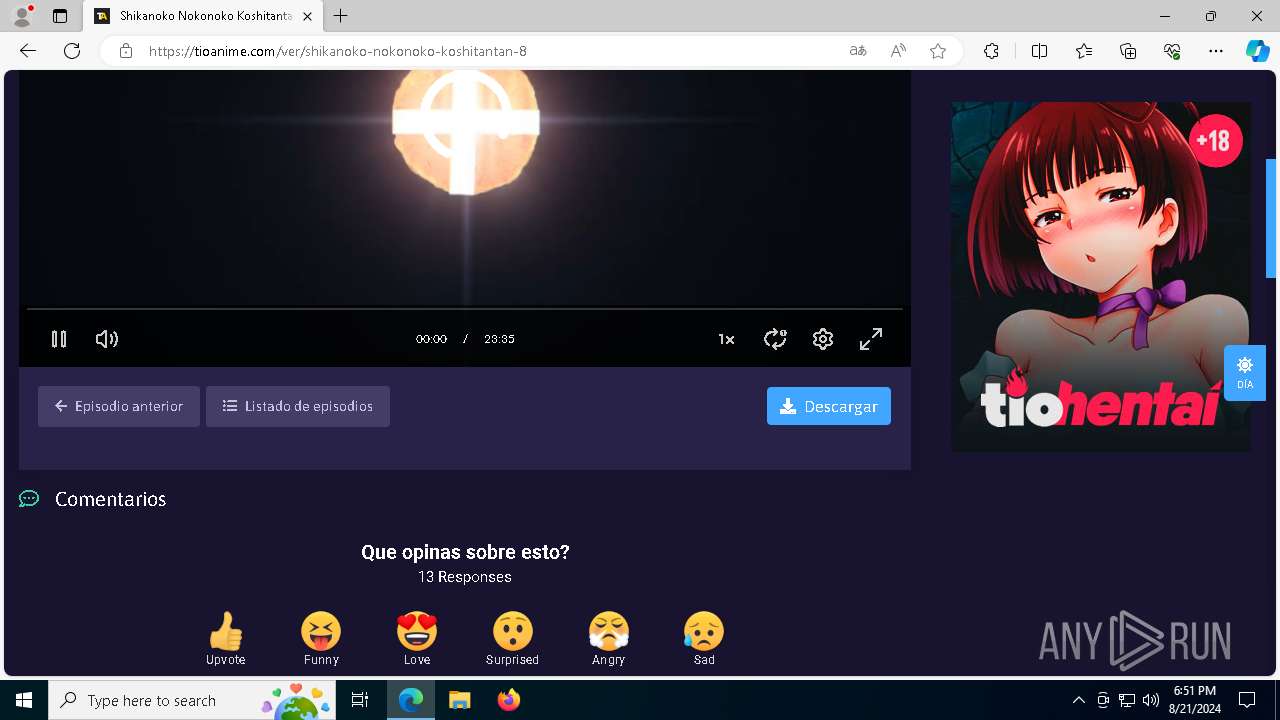Go back in browser
The height and width of the screenshot is (720, 1280).
coord(28,51)
